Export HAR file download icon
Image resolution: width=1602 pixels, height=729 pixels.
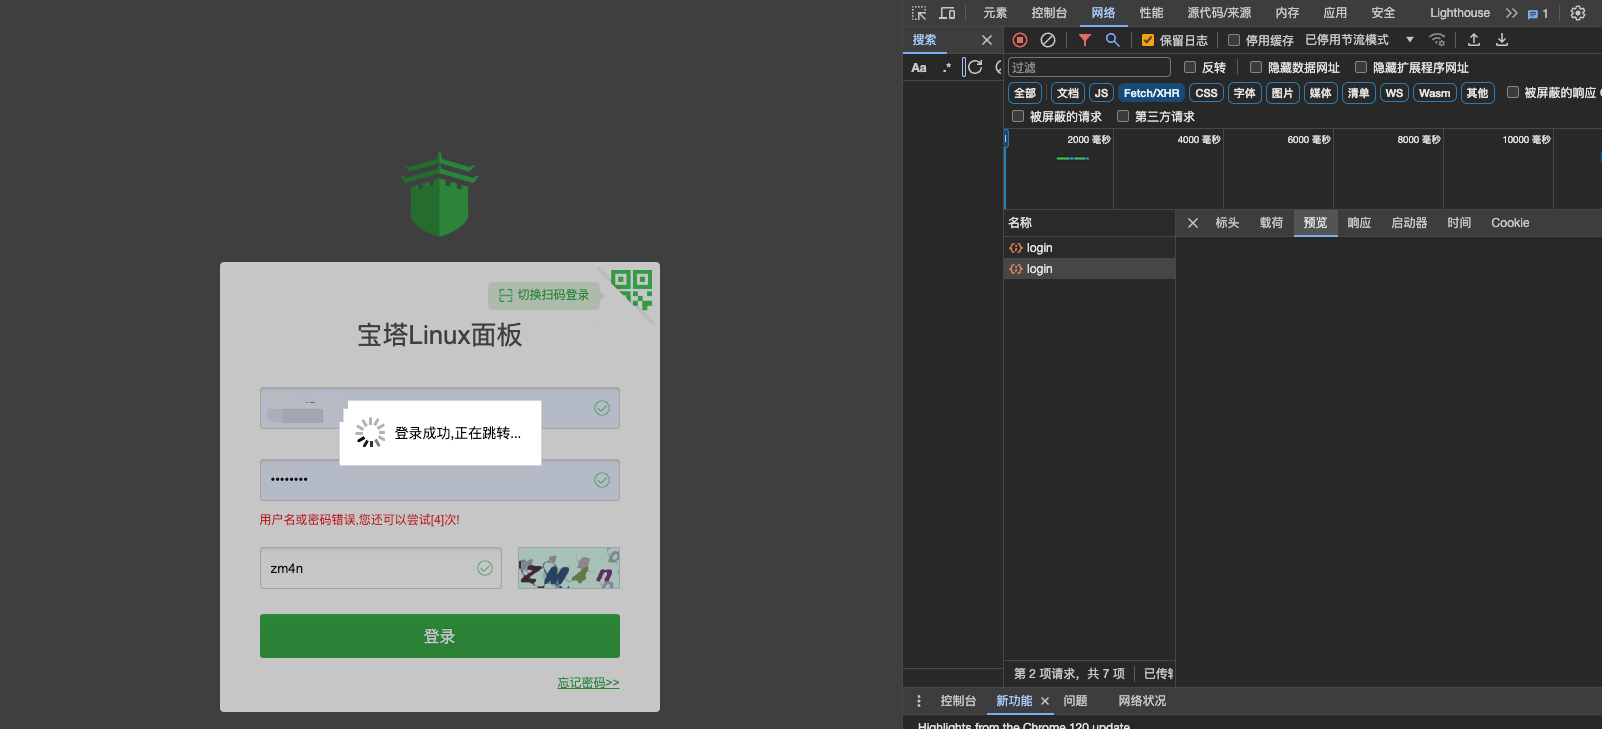[1502, 40]
